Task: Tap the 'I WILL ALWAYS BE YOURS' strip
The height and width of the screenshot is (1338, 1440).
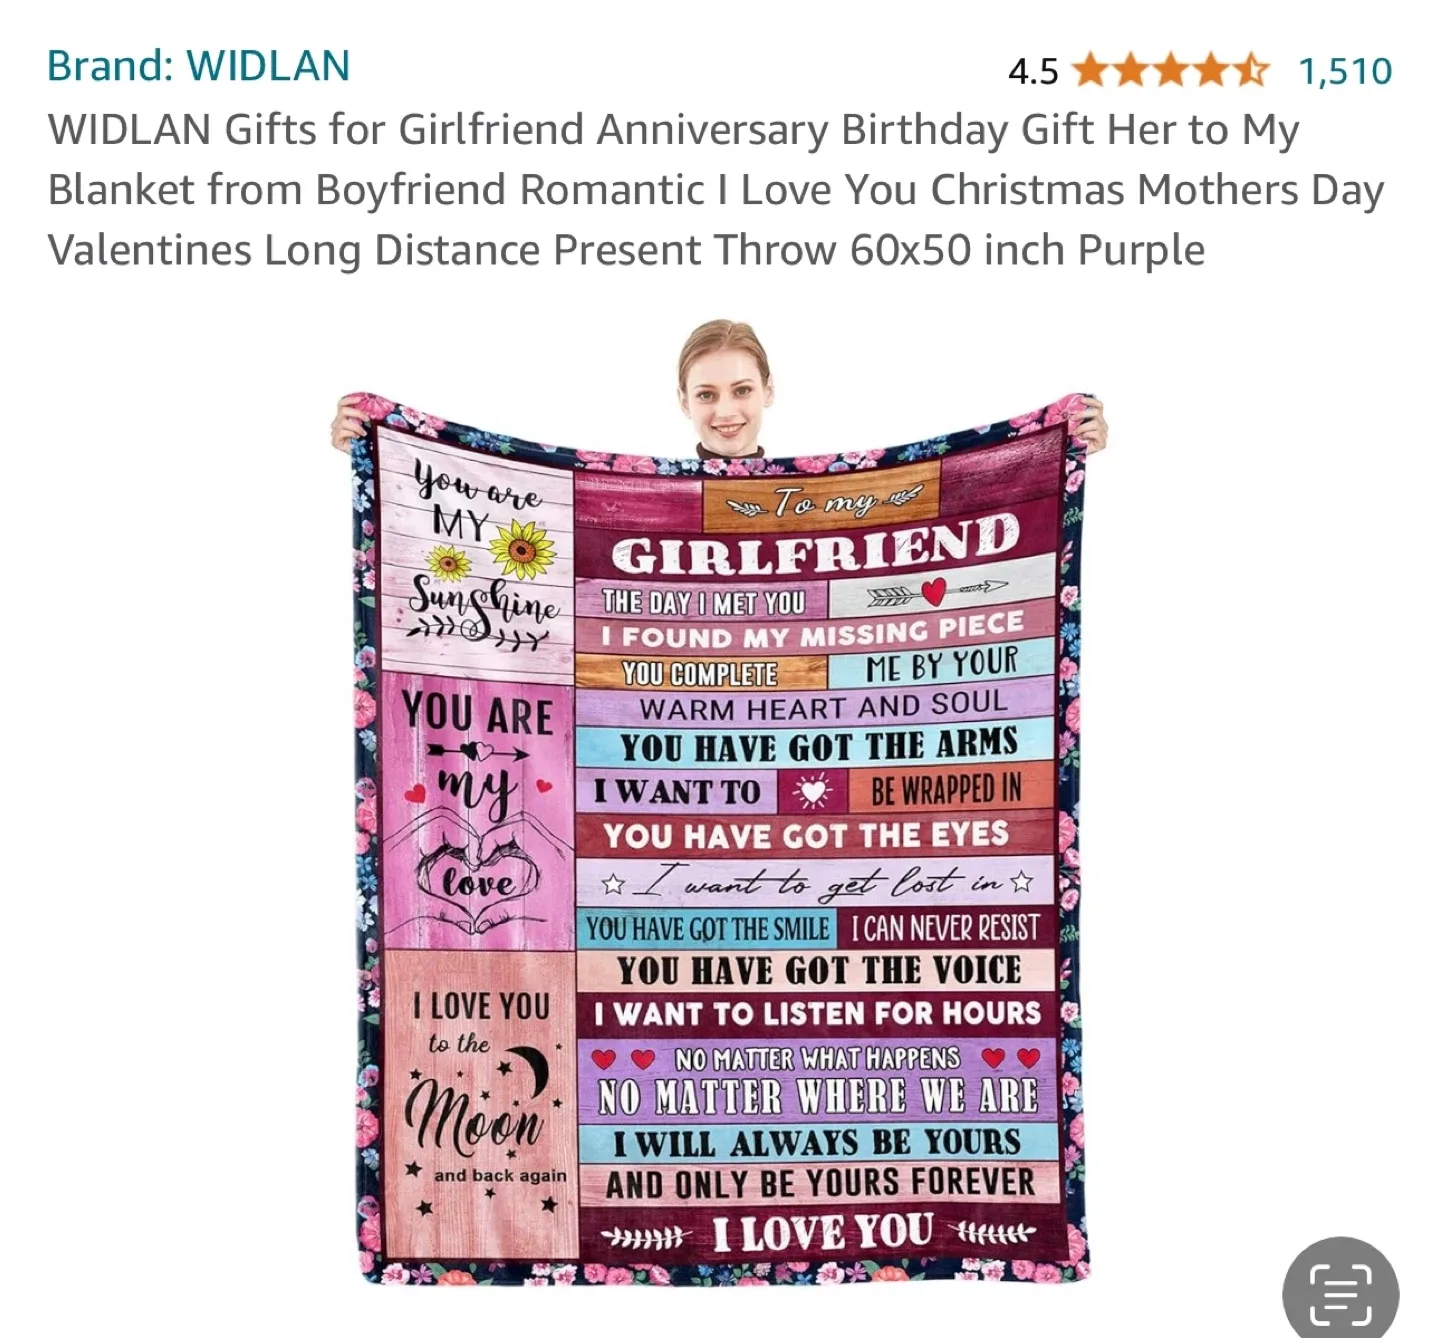Action: pos(817,1142)
